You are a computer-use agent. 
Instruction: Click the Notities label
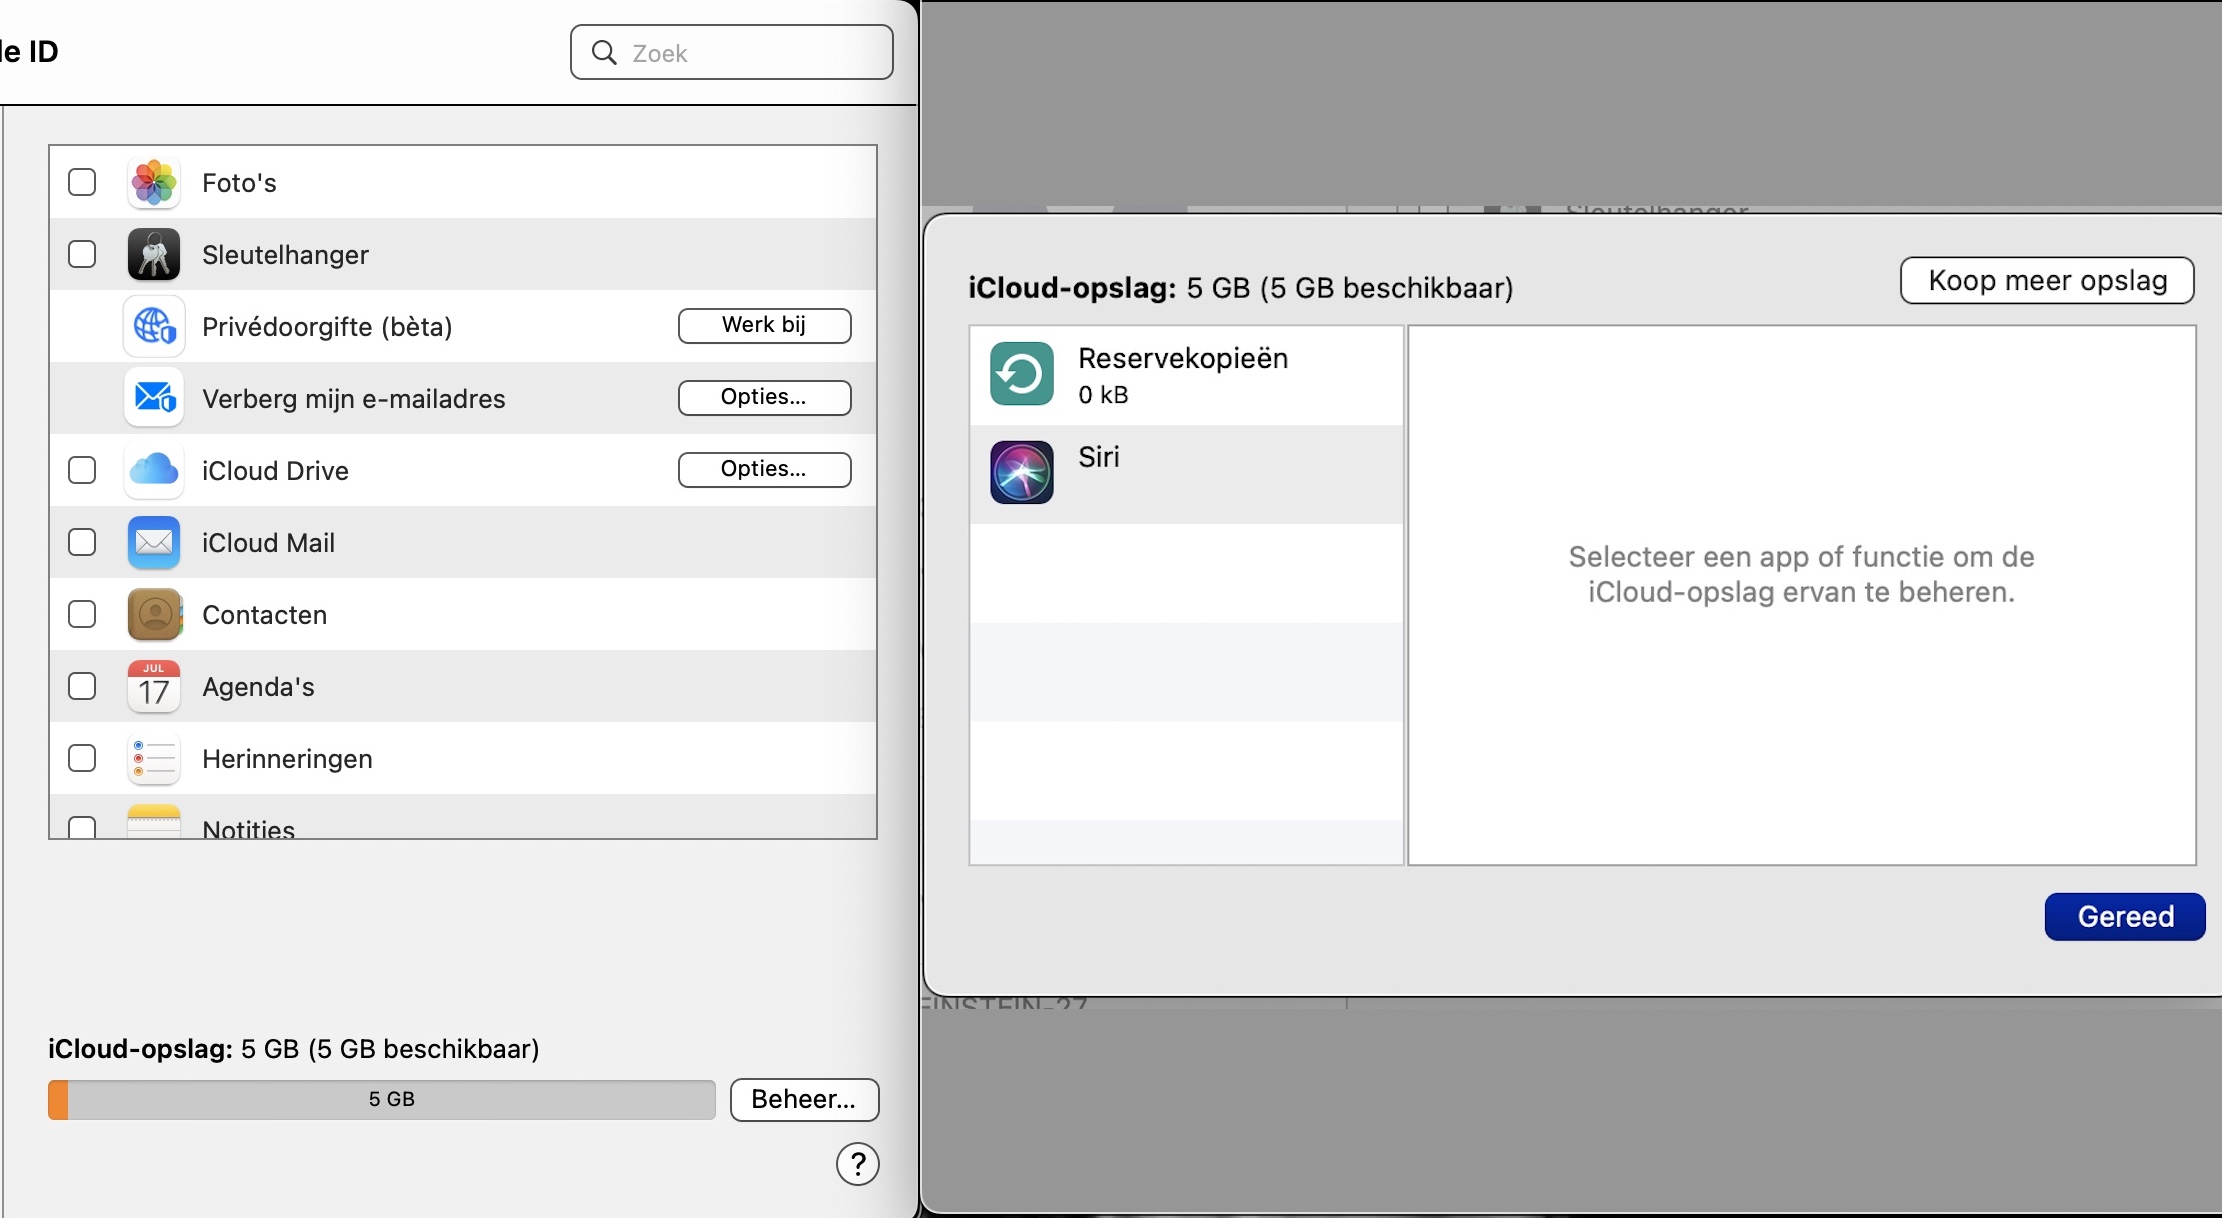coord(248,828)
